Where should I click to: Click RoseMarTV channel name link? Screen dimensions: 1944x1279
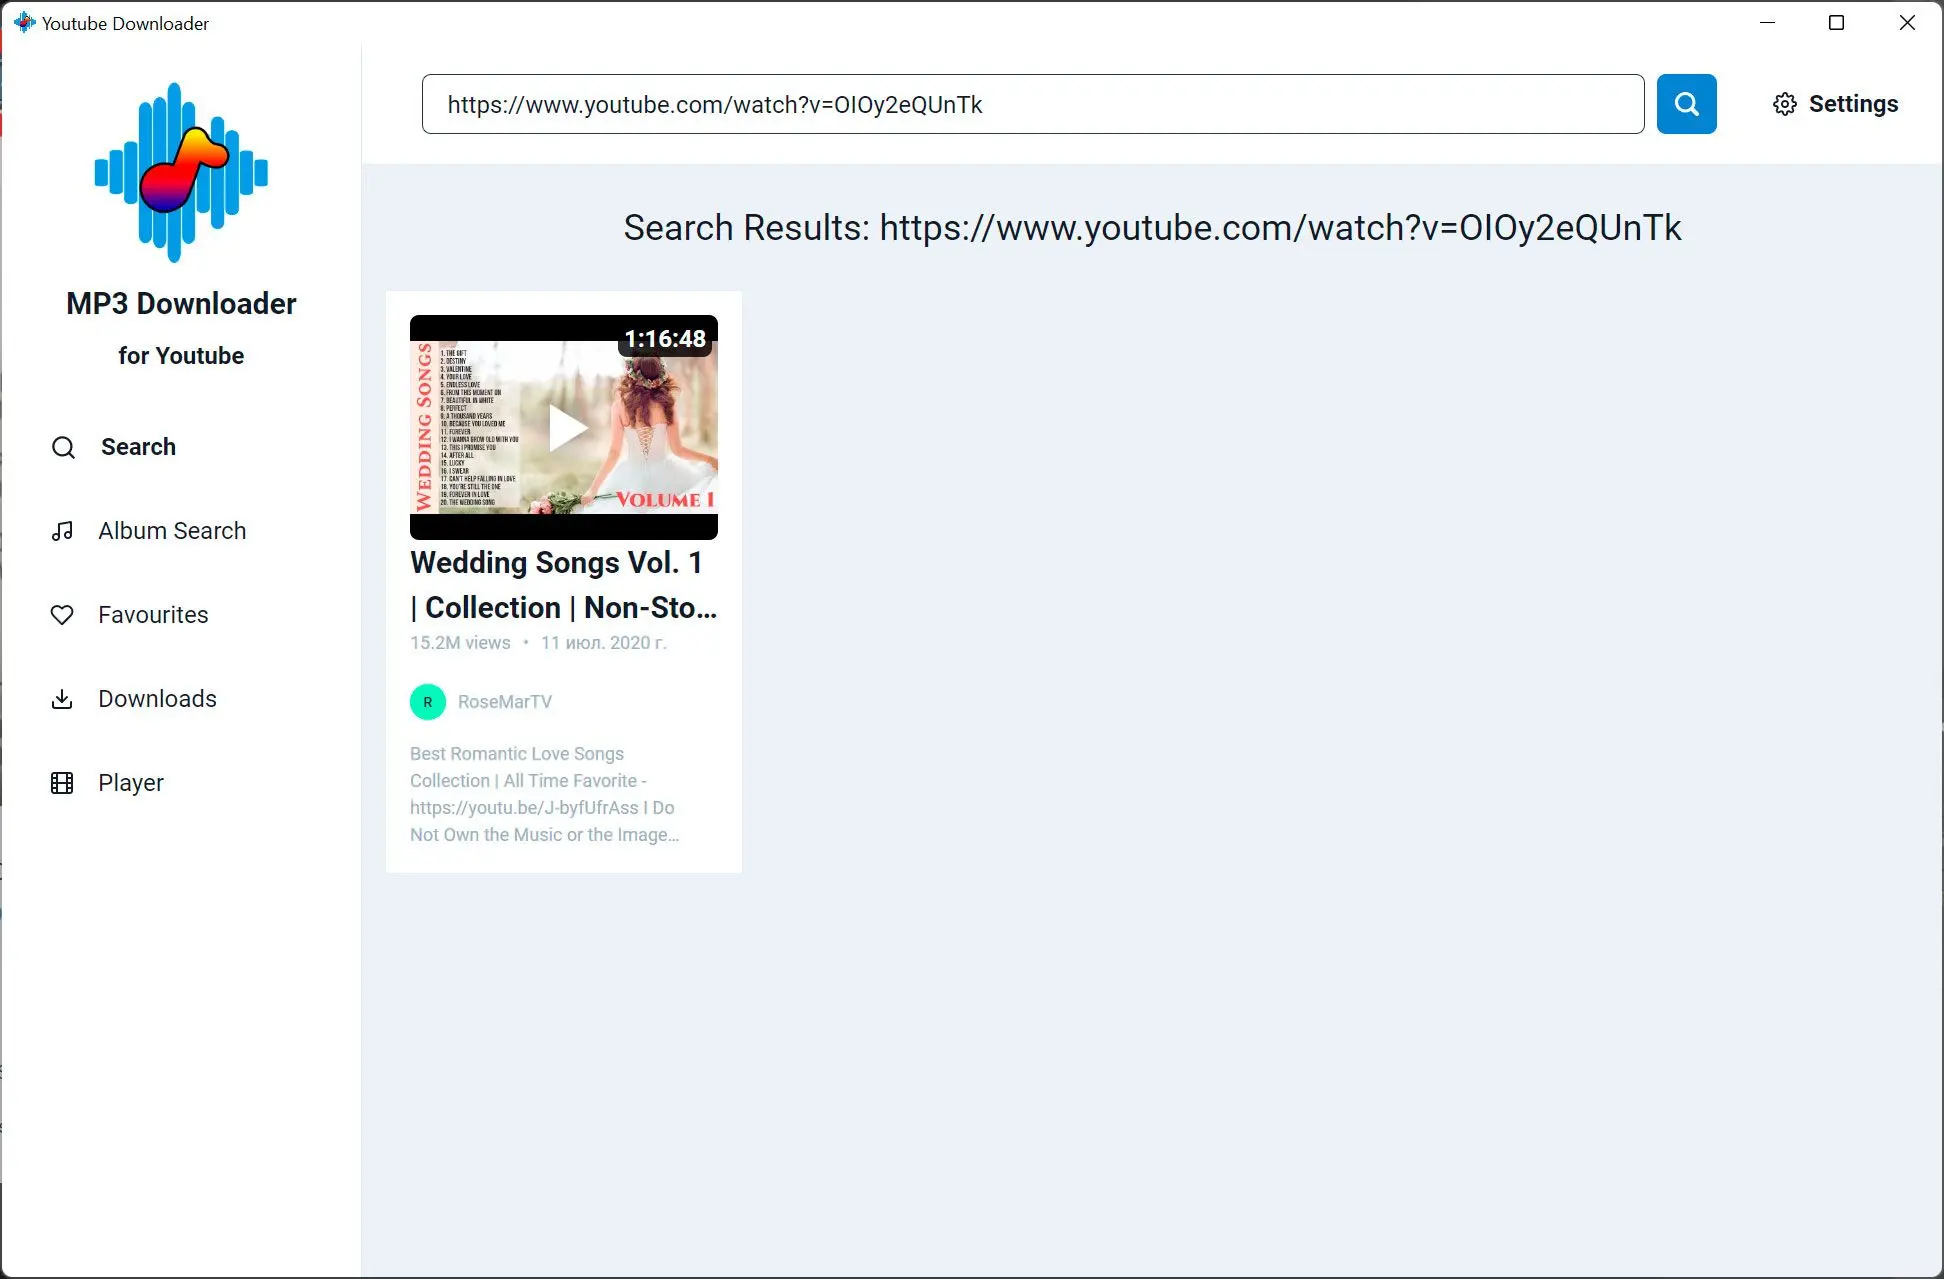coord(505,701)
